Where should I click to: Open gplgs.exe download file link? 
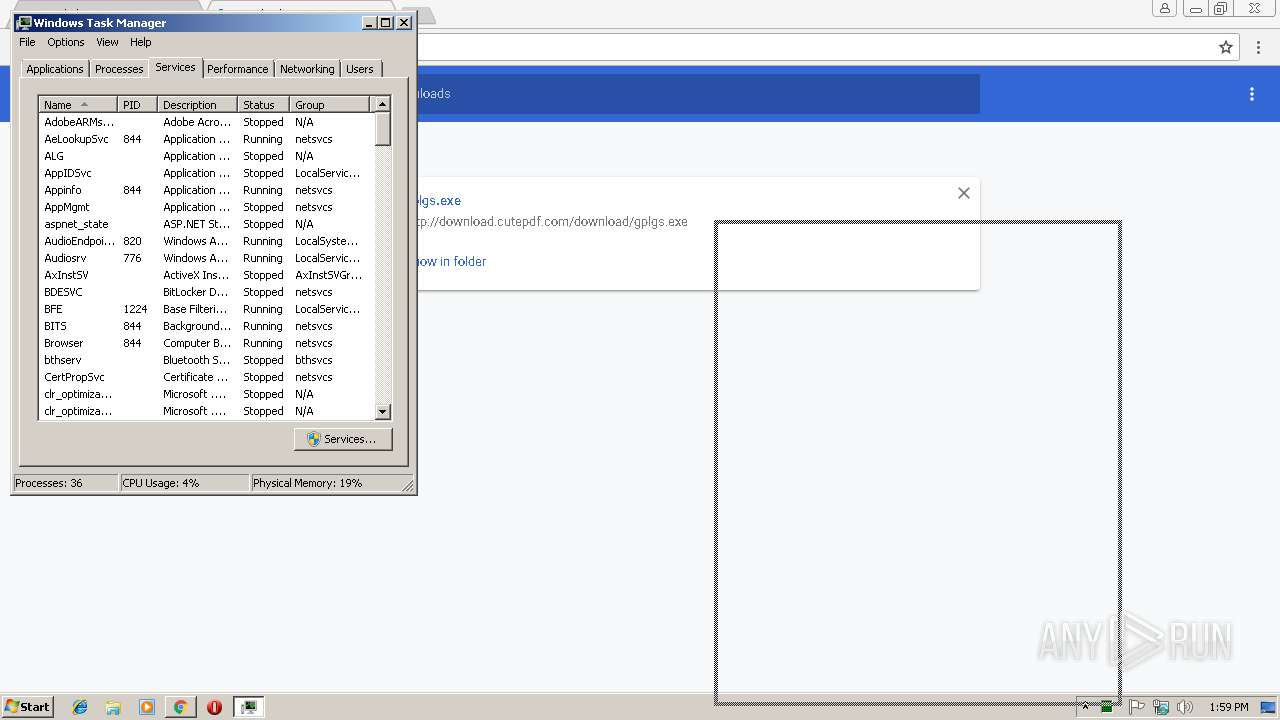tap(439, 201)
